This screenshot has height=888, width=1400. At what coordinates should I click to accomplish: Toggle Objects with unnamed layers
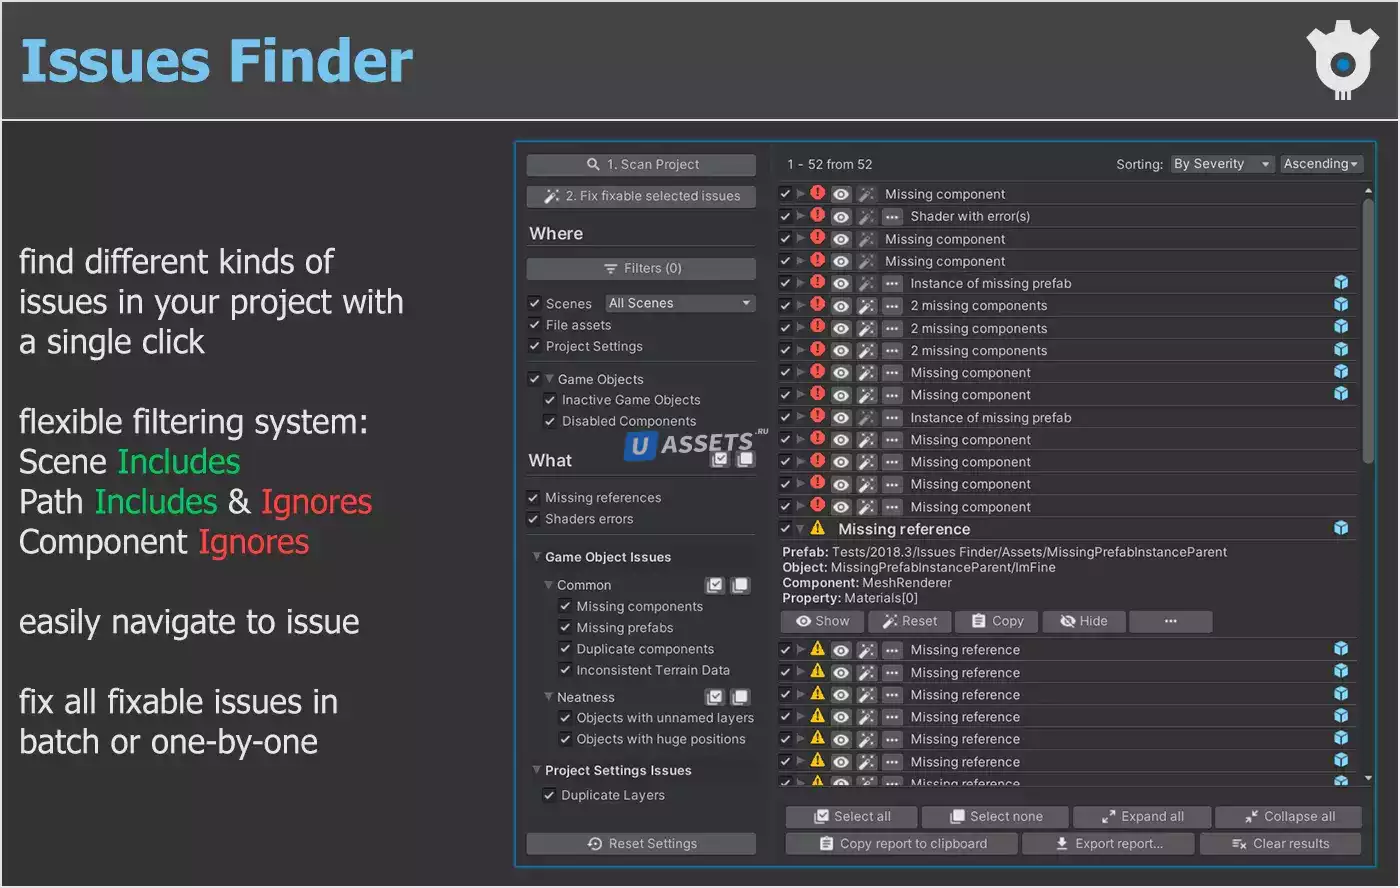pyautogui.click(x=565, y=717)
